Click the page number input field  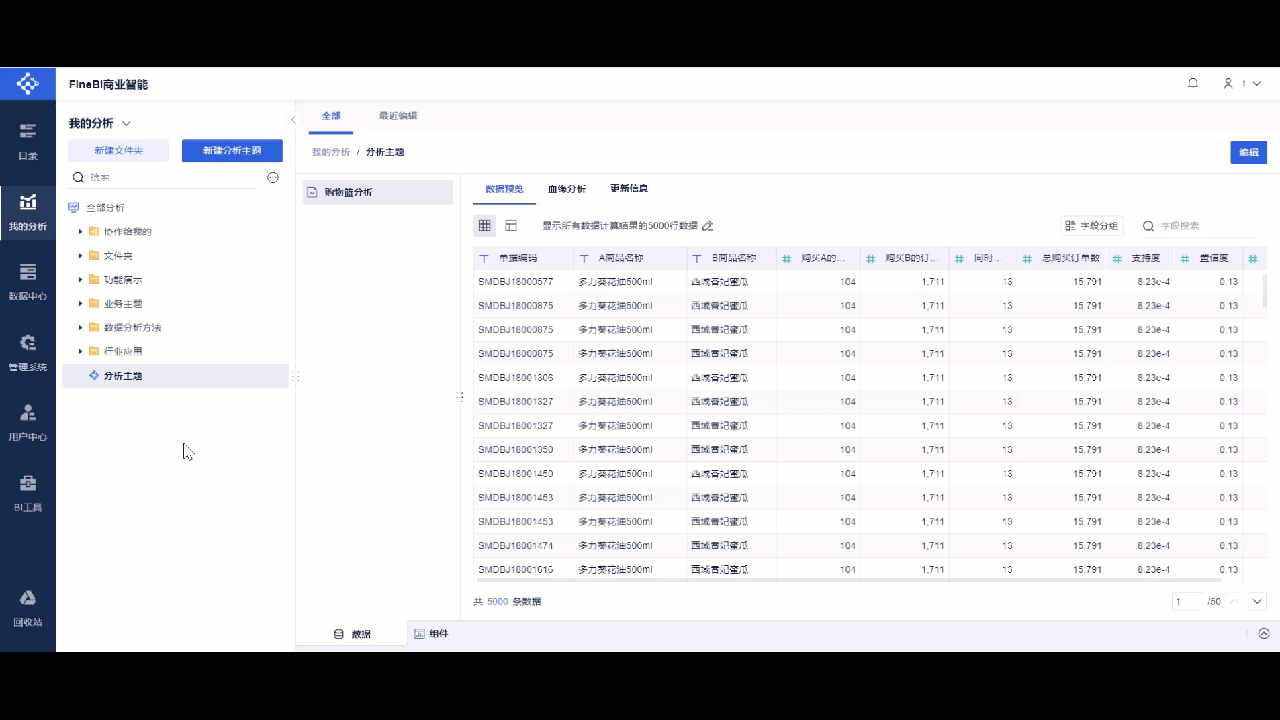coord(1188,601)
